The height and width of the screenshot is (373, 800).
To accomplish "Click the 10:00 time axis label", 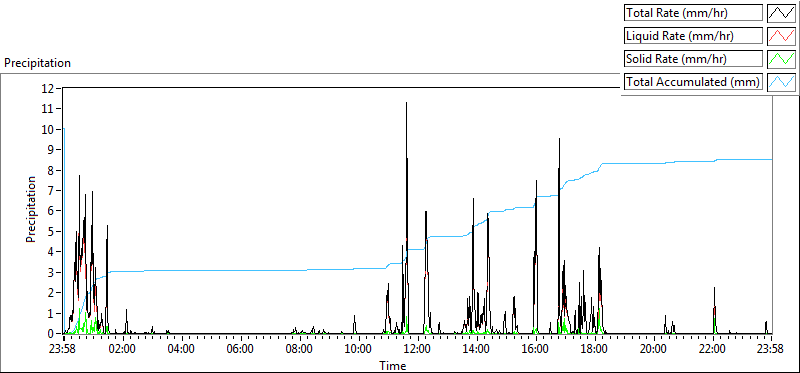I will click(x=359, y=350).
